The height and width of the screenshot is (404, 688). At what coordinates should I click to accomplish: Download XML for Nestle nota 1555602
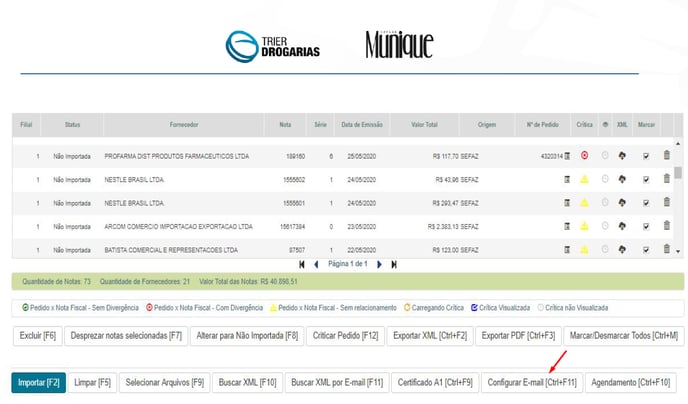[x=622, y=179]
